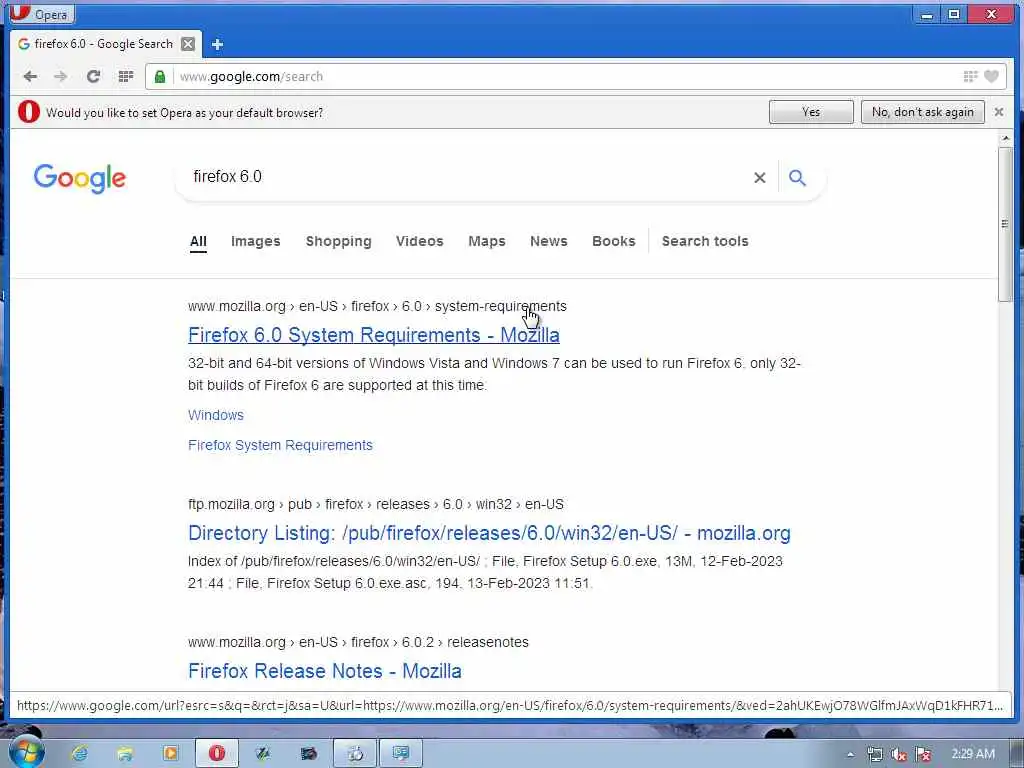Go back to the previous page
The image size is (1024, 768).
(30, 76)
